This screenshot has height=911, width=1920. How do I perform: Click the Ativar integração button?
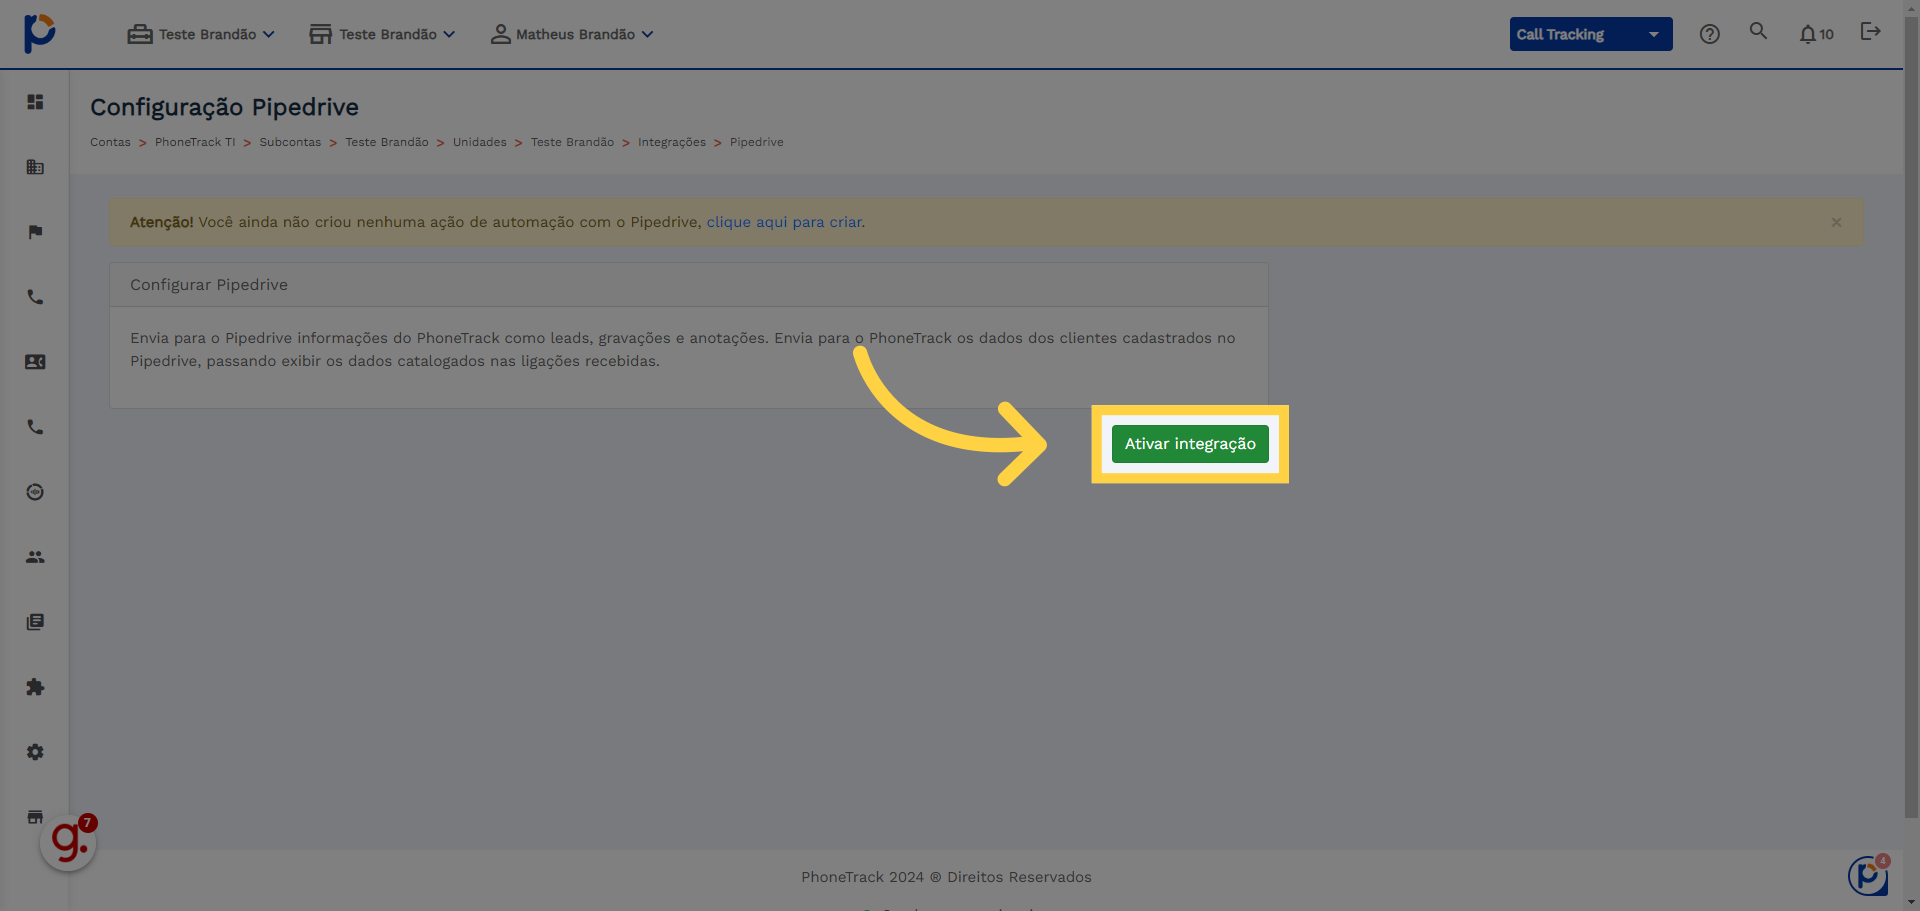pyautogui.click(x=1190, y=444)
